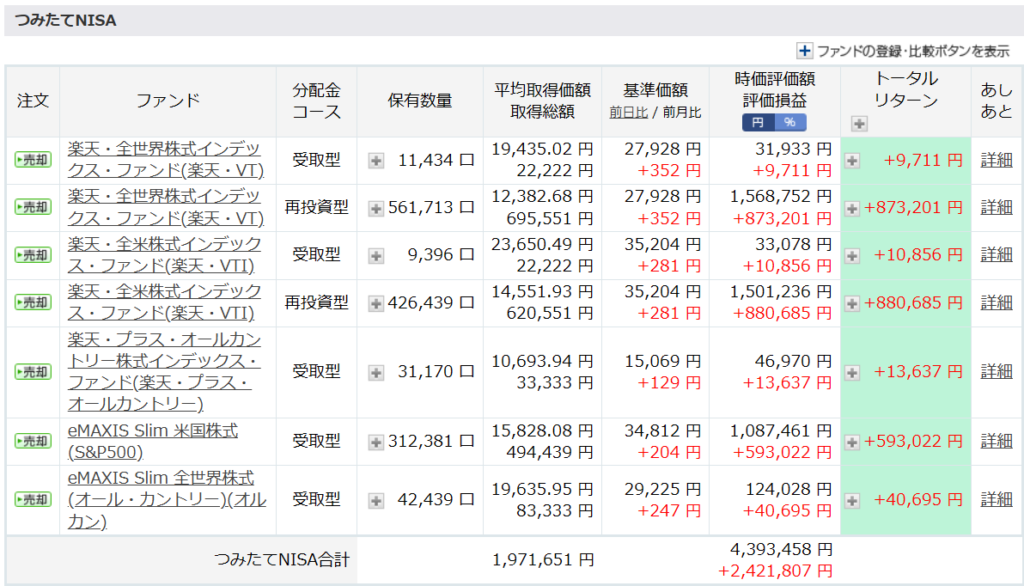The height and width of the screenshot is (586, 1024).
Task: Click the 平均取得価額 取得総額 header
Action: (x=542, y=101)
